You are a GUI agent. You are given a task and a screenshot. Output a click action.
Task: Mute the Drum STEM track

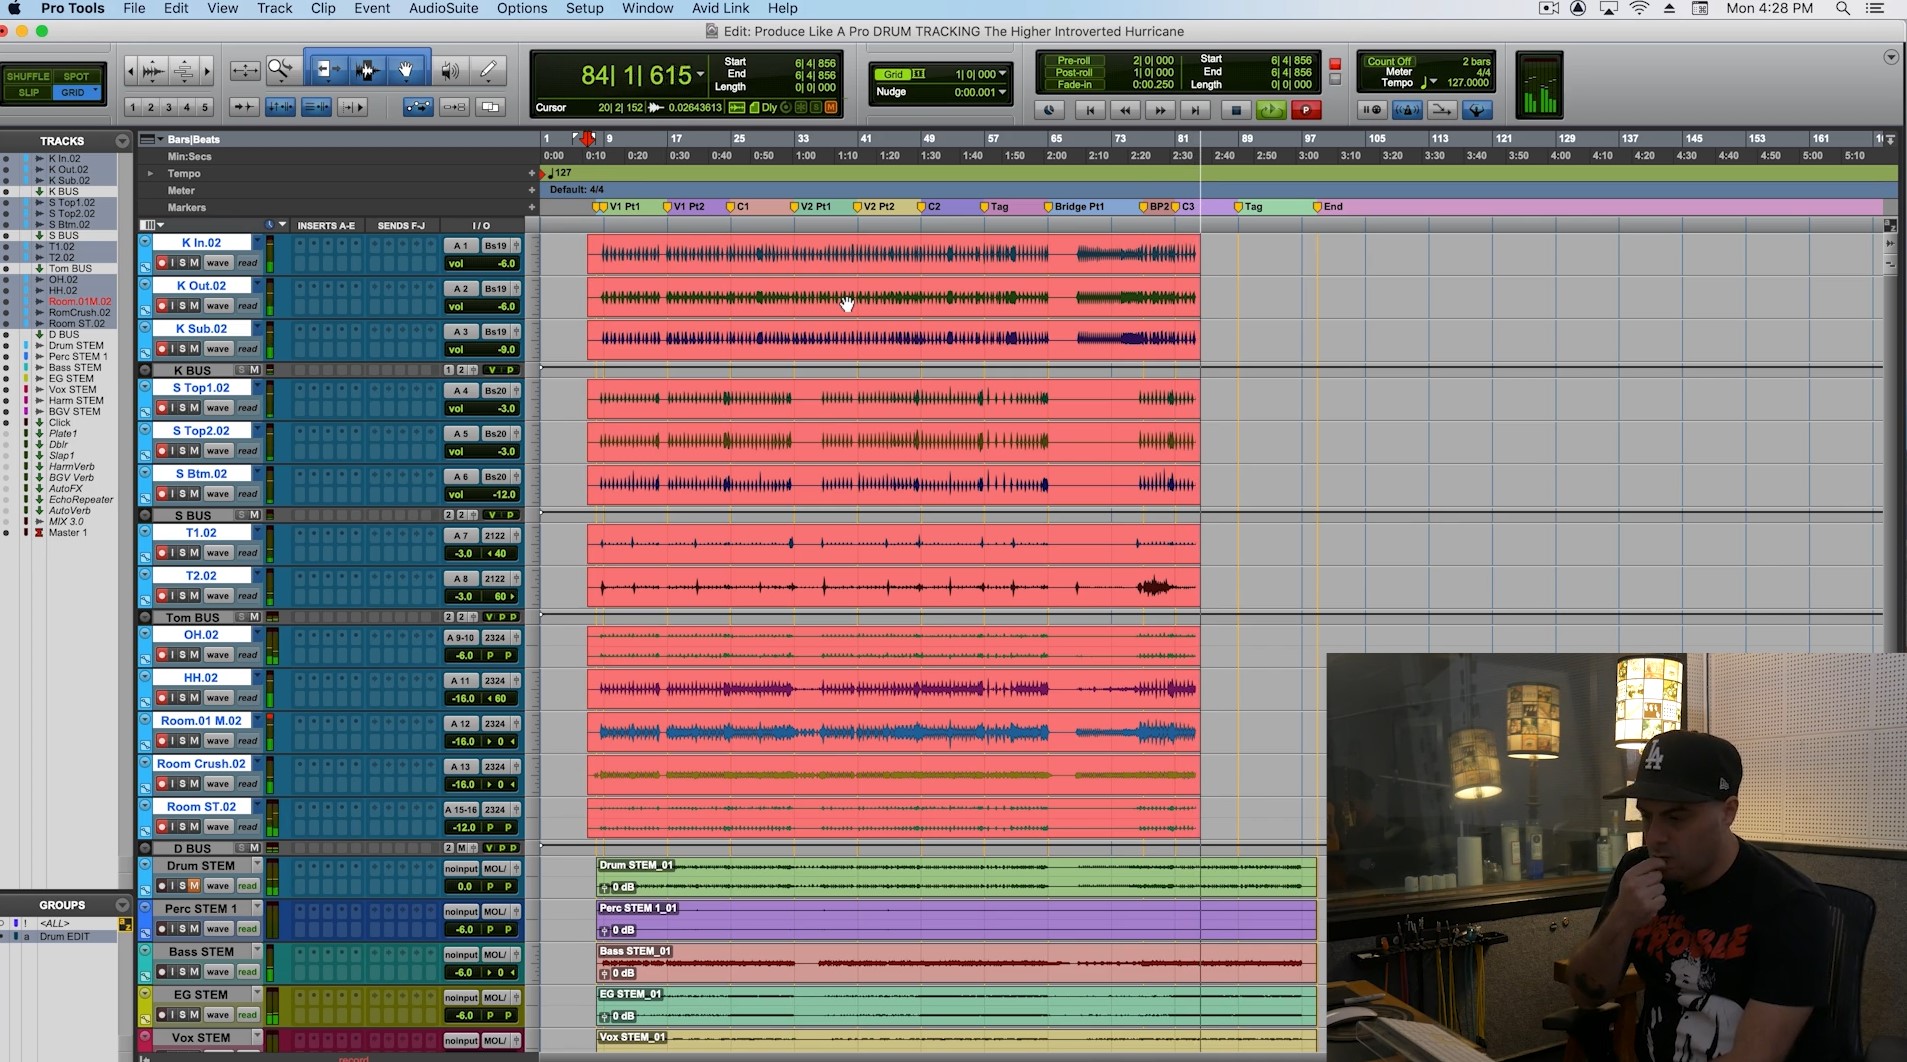[x=195, y=886]
